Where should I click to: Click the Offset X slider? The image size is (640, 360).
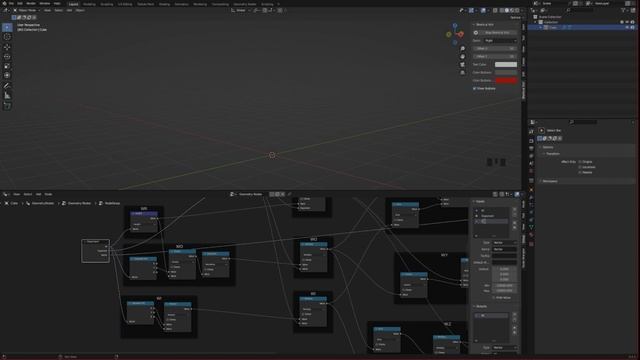[x=495, y=48]
